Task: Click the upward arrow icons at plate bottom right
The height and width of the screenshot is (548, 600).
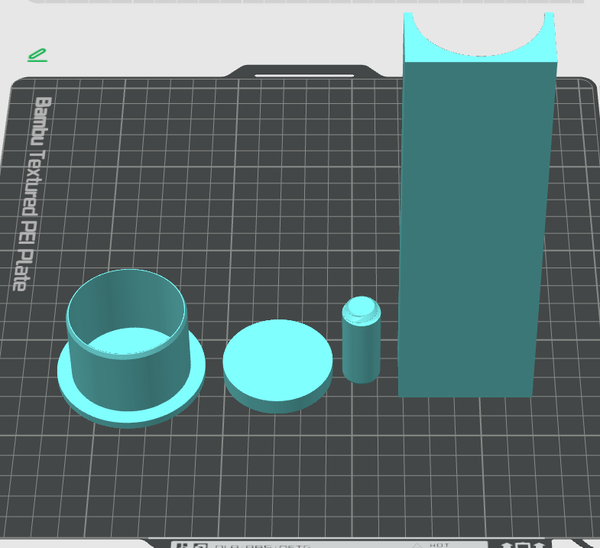Action: (x=523, y=545)
